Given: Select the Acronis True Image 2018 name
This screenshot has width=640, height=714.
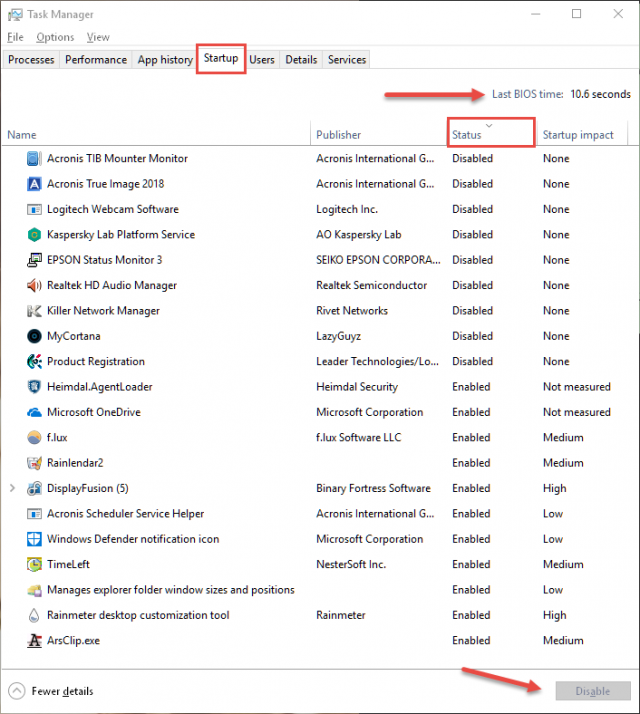Looking at the screenshot, I should click(106, 184).
